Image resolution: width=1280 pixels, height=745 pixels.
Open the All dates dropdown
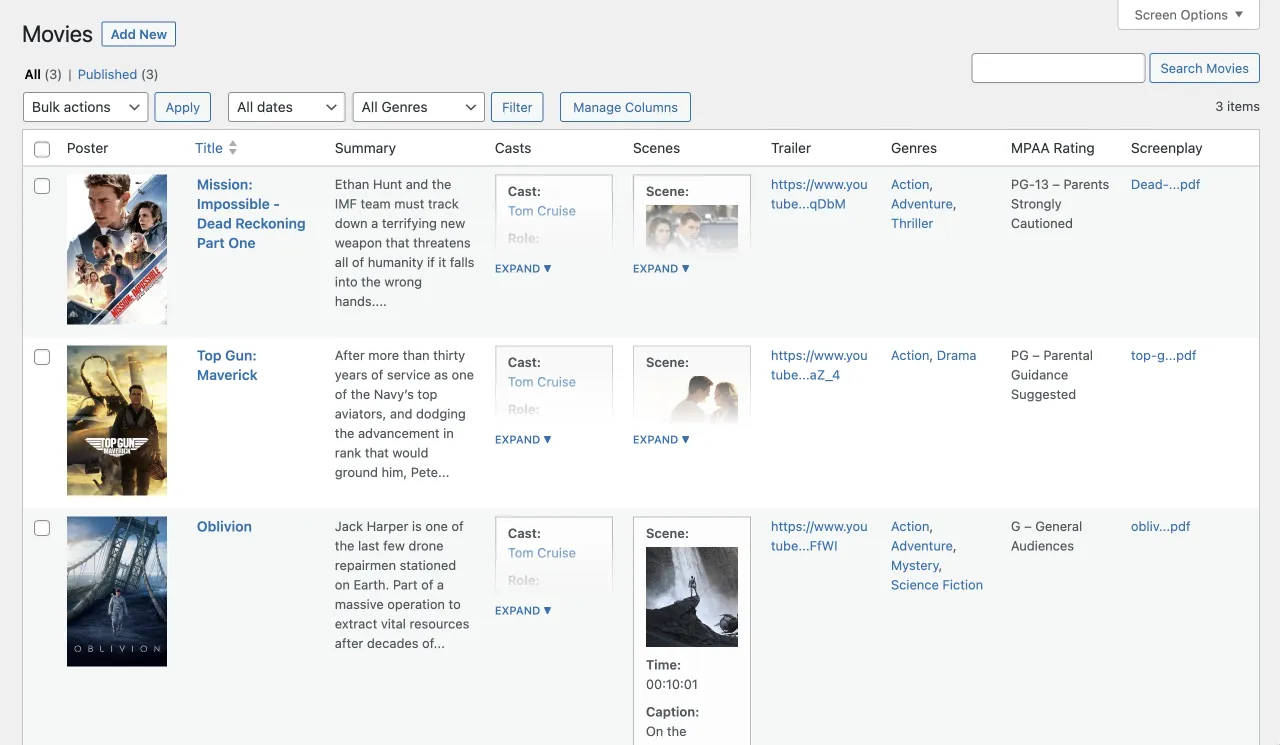click(286, 107)
